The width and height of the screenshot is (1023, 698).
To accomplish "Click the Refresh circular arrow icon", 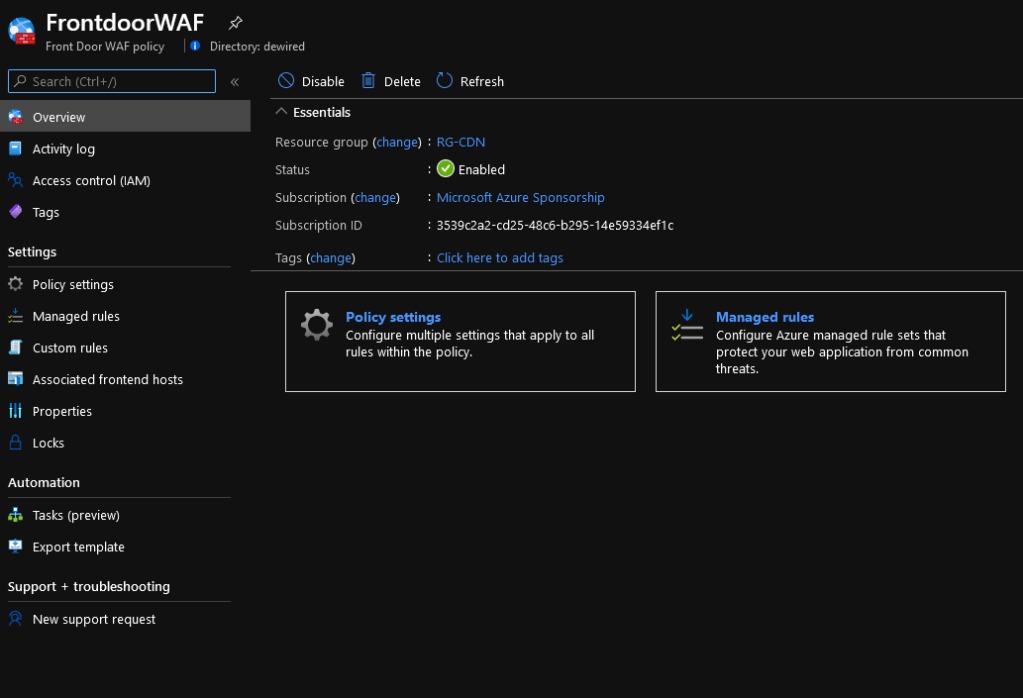I will [x=445, y=81].
